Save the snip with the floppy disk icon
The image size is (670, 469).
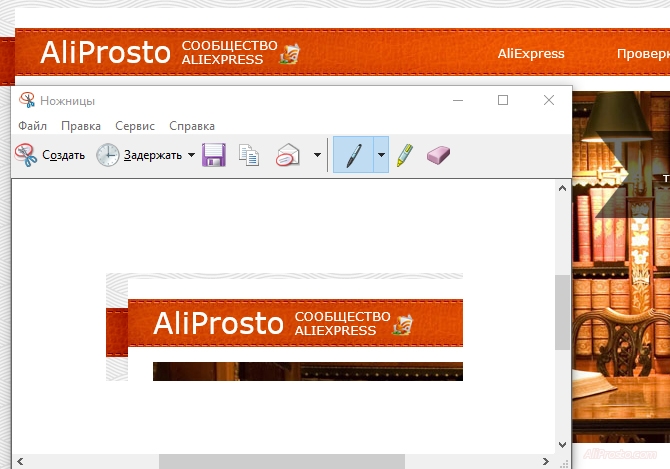click(213, 155)
